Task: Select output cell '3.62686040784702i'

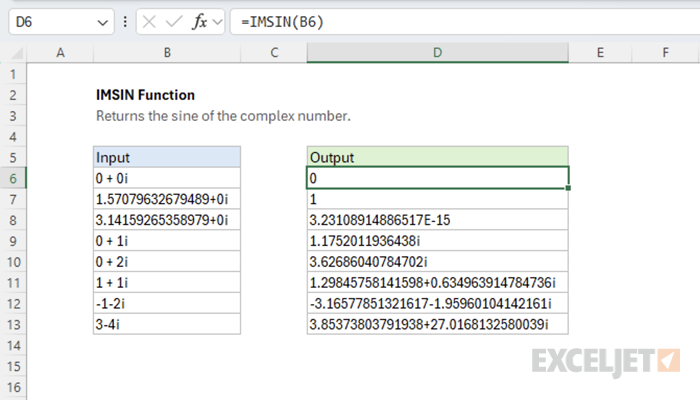Action: pyautogui.click(x=438, y=262)
